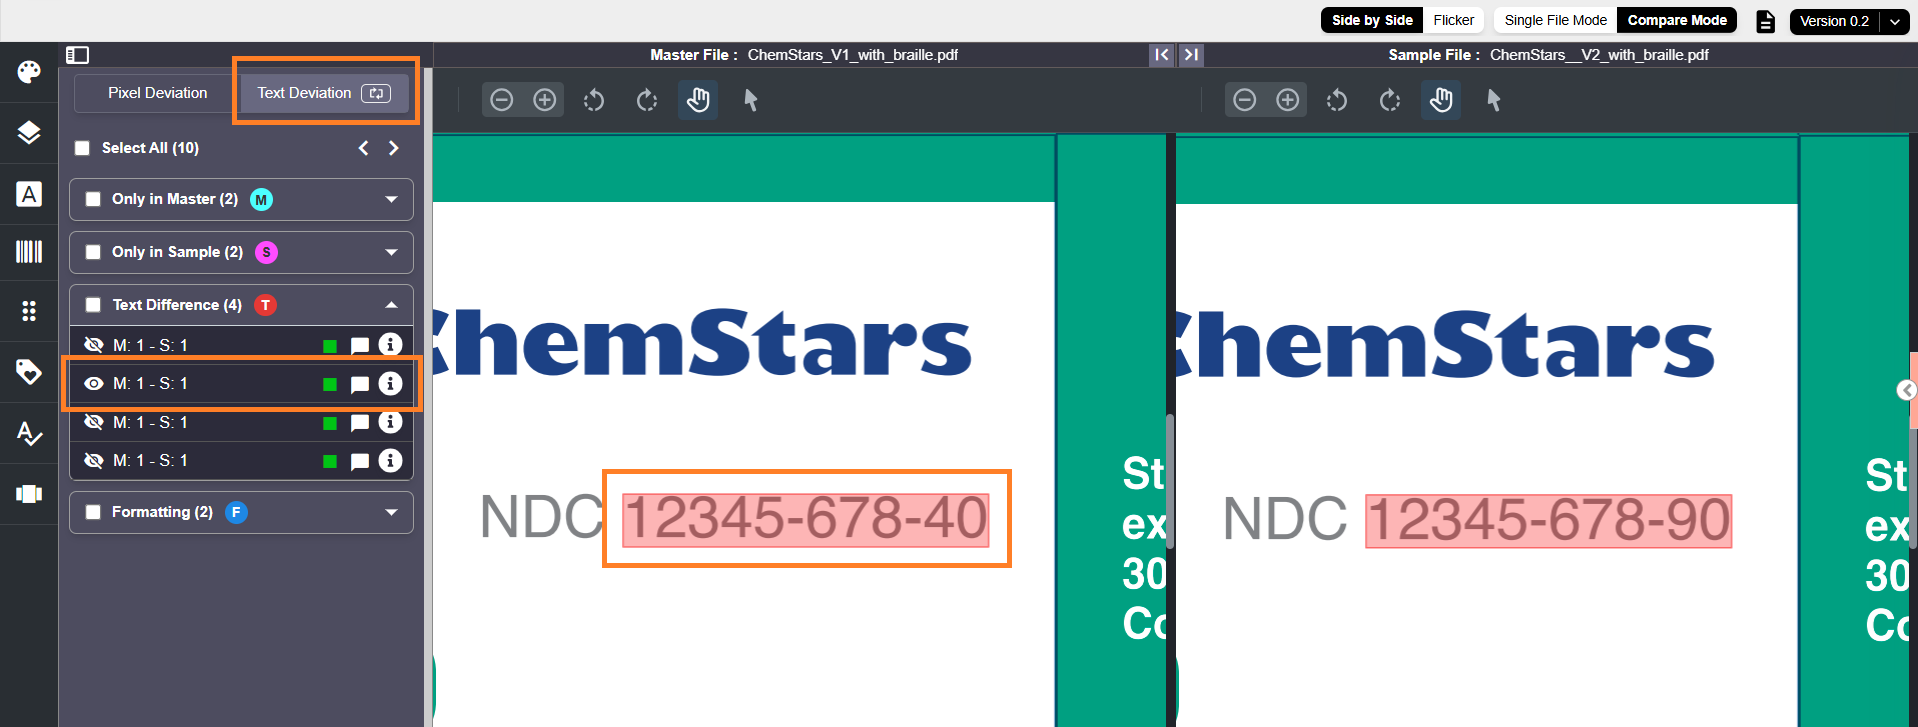Click the green swatch on visible-eye difference row
Image resolution: width=1918 pixels, height=727 pixels.
(330, 385)
